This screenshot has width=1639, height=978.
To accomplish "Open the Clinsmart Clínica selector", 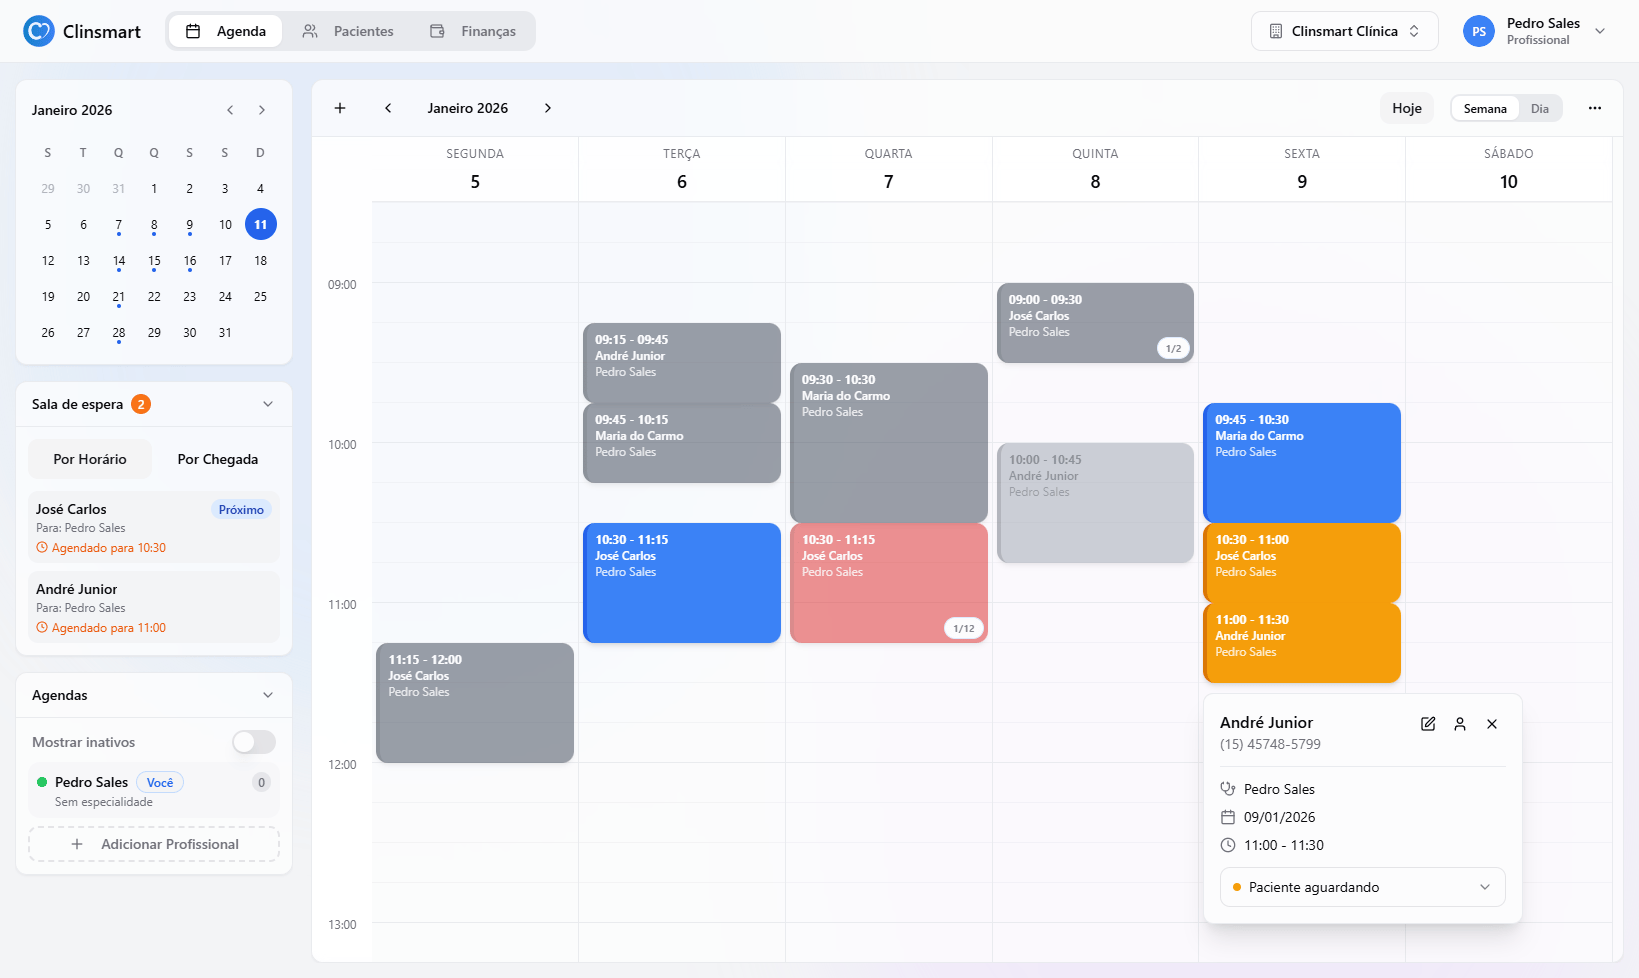I will tap(1344, 31).
